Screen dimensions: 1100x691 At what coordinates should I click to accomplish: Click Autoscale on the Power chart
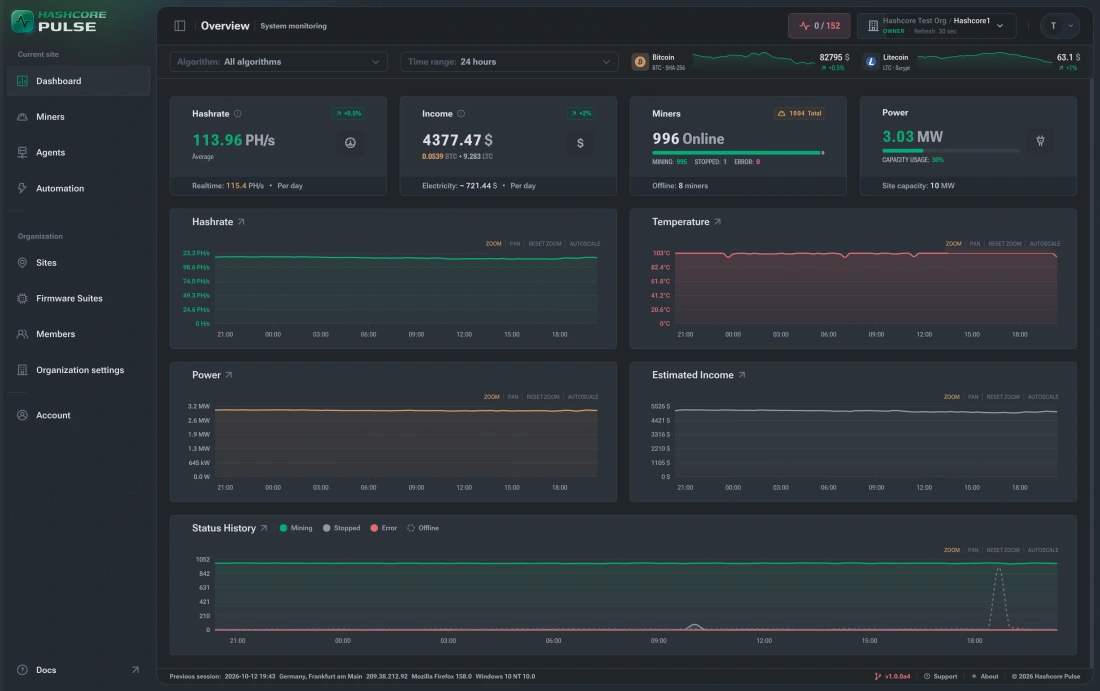point(583,397)
